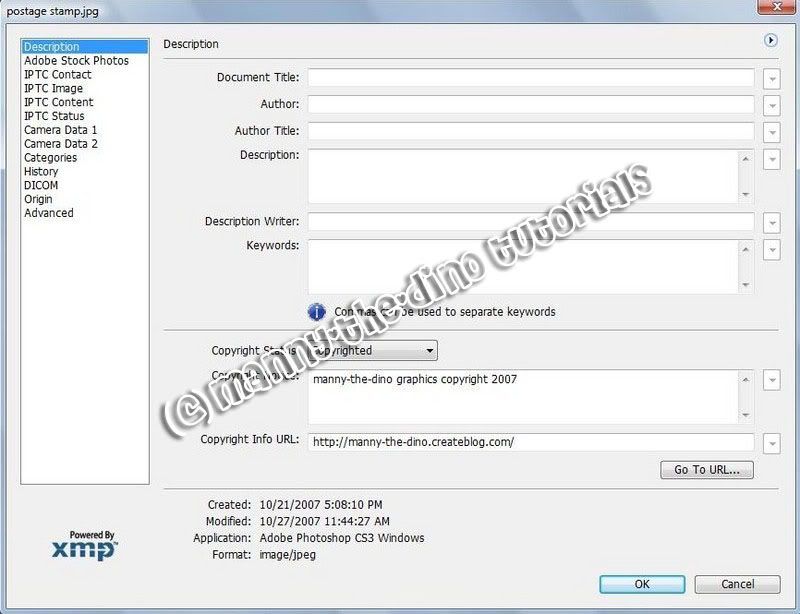Click the Copyright Info URL text field

click(x=530, y=442)
